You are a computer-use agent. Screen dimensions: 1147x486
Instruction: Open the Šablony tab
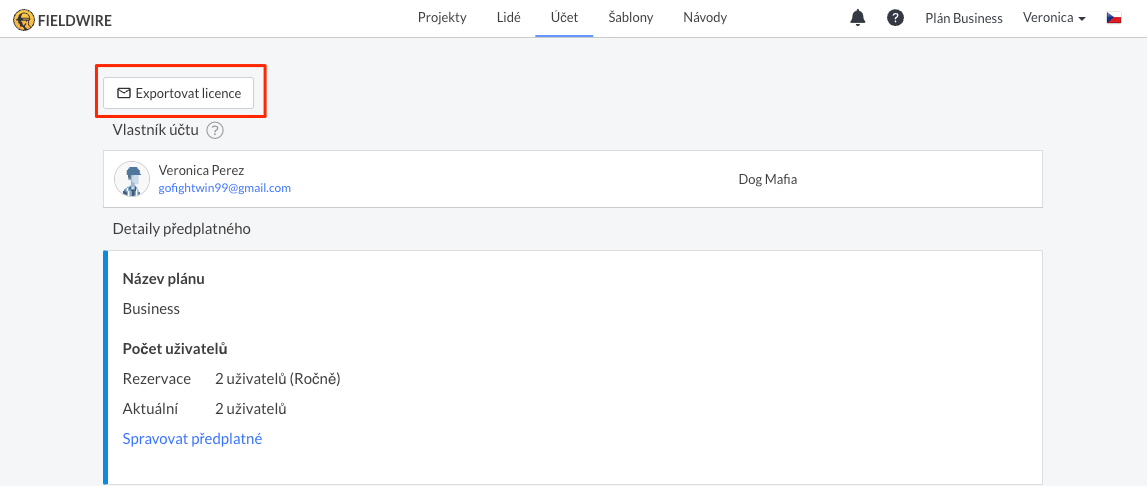(631, 18)
